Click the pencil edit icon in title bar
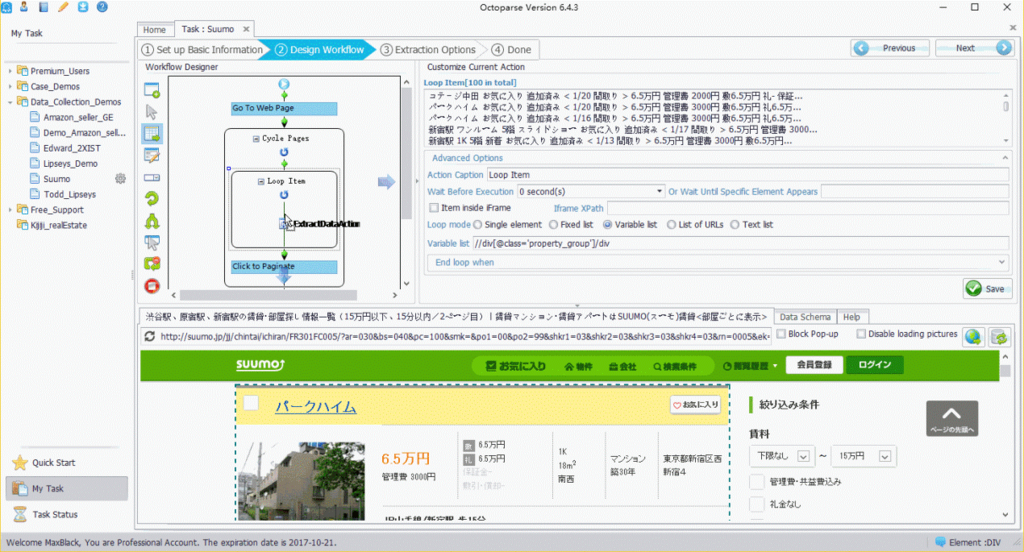 point(63,7)
